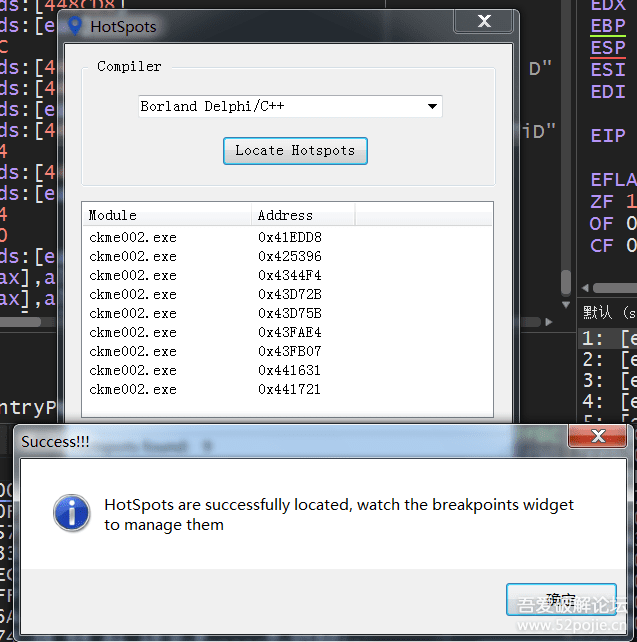Confirm the Success dialog with 确定 button
The height and width of the screenshot is (642, 637).
click(561, 599)
